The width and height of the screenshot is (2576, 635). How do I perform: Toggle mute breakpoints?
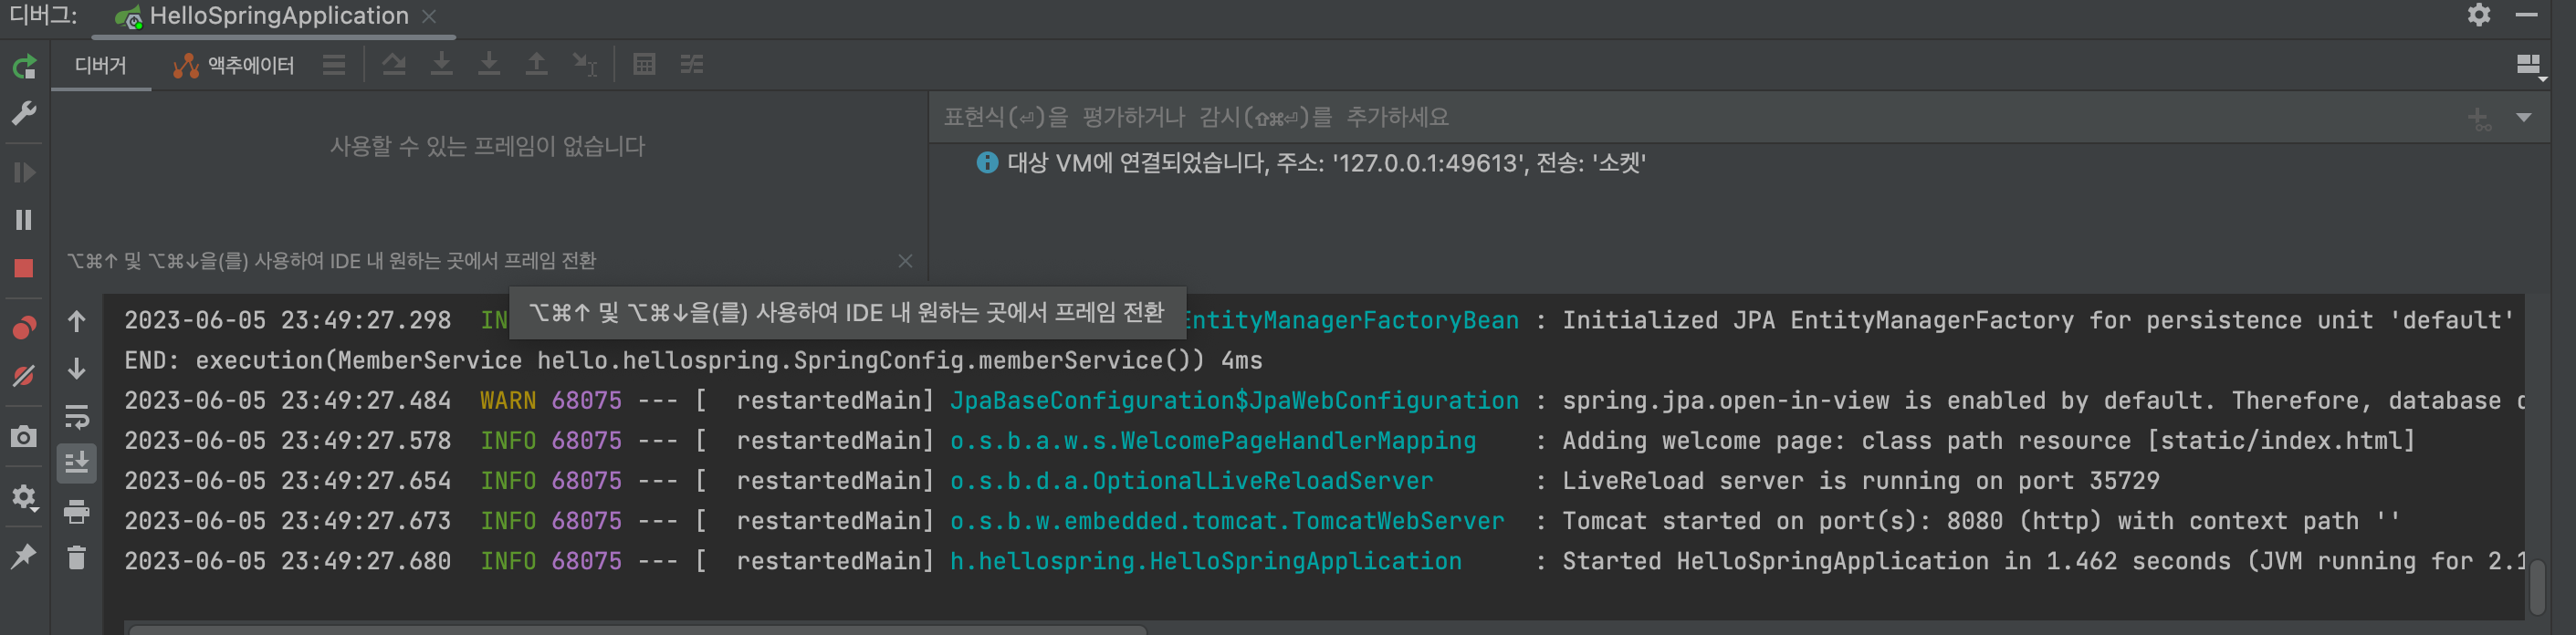pos(24,376)
